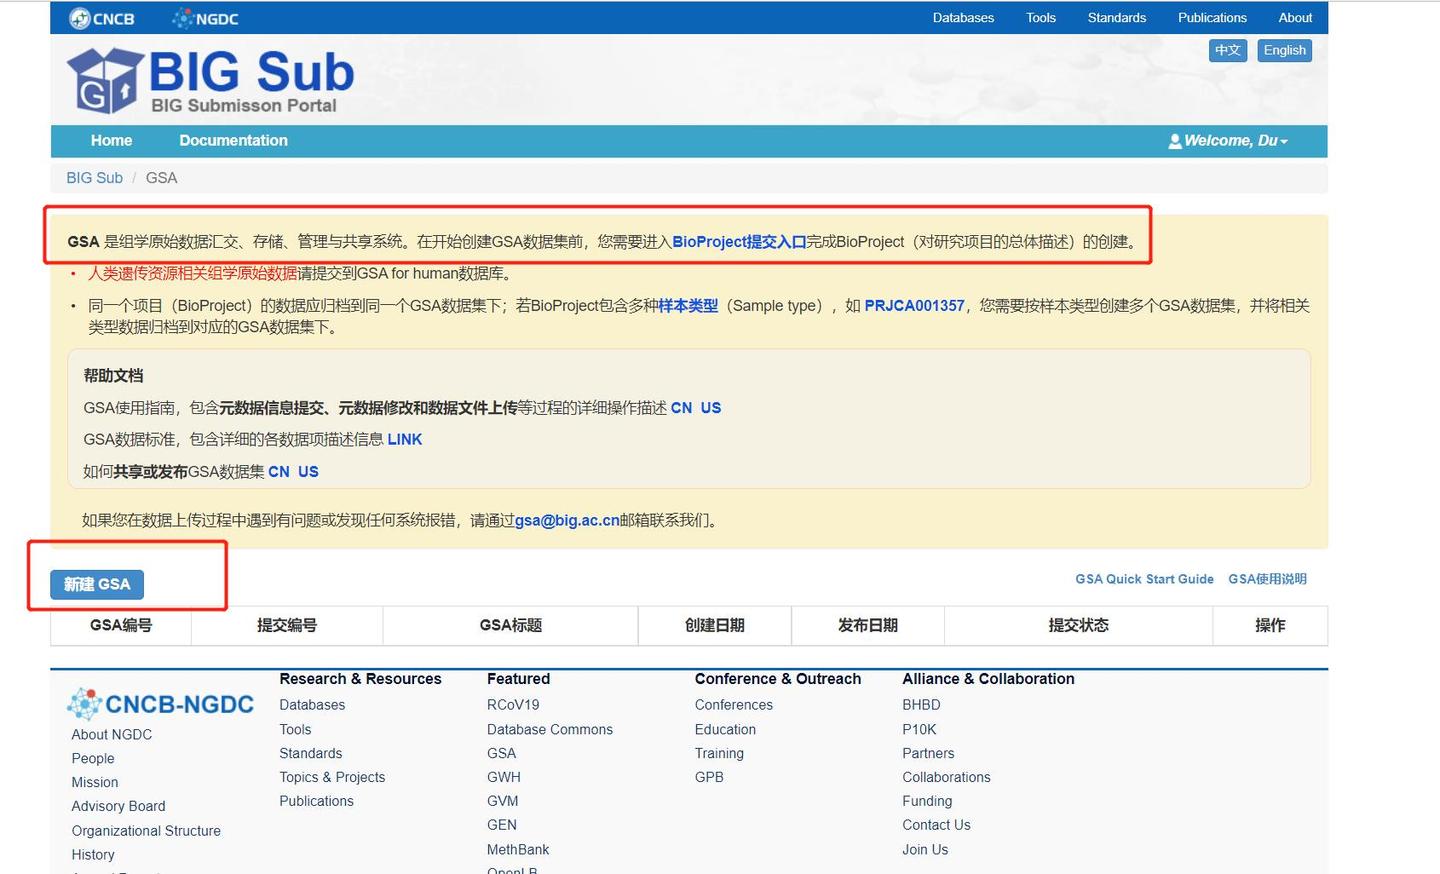This screenshot has width=1440, height=874.
Task: Open the GSA Quick Start Guide
Action: (1144, 579)
